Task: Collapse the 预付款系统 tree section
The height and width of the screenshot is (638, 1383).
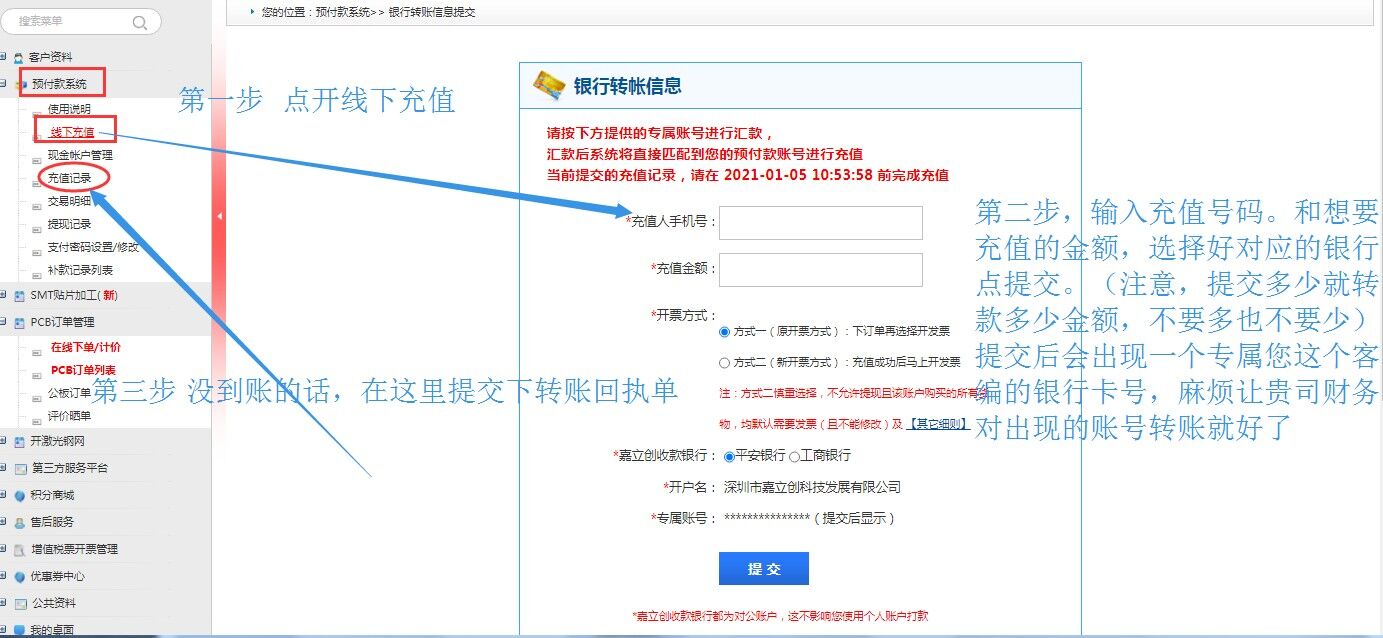Action: coord(4,84)
